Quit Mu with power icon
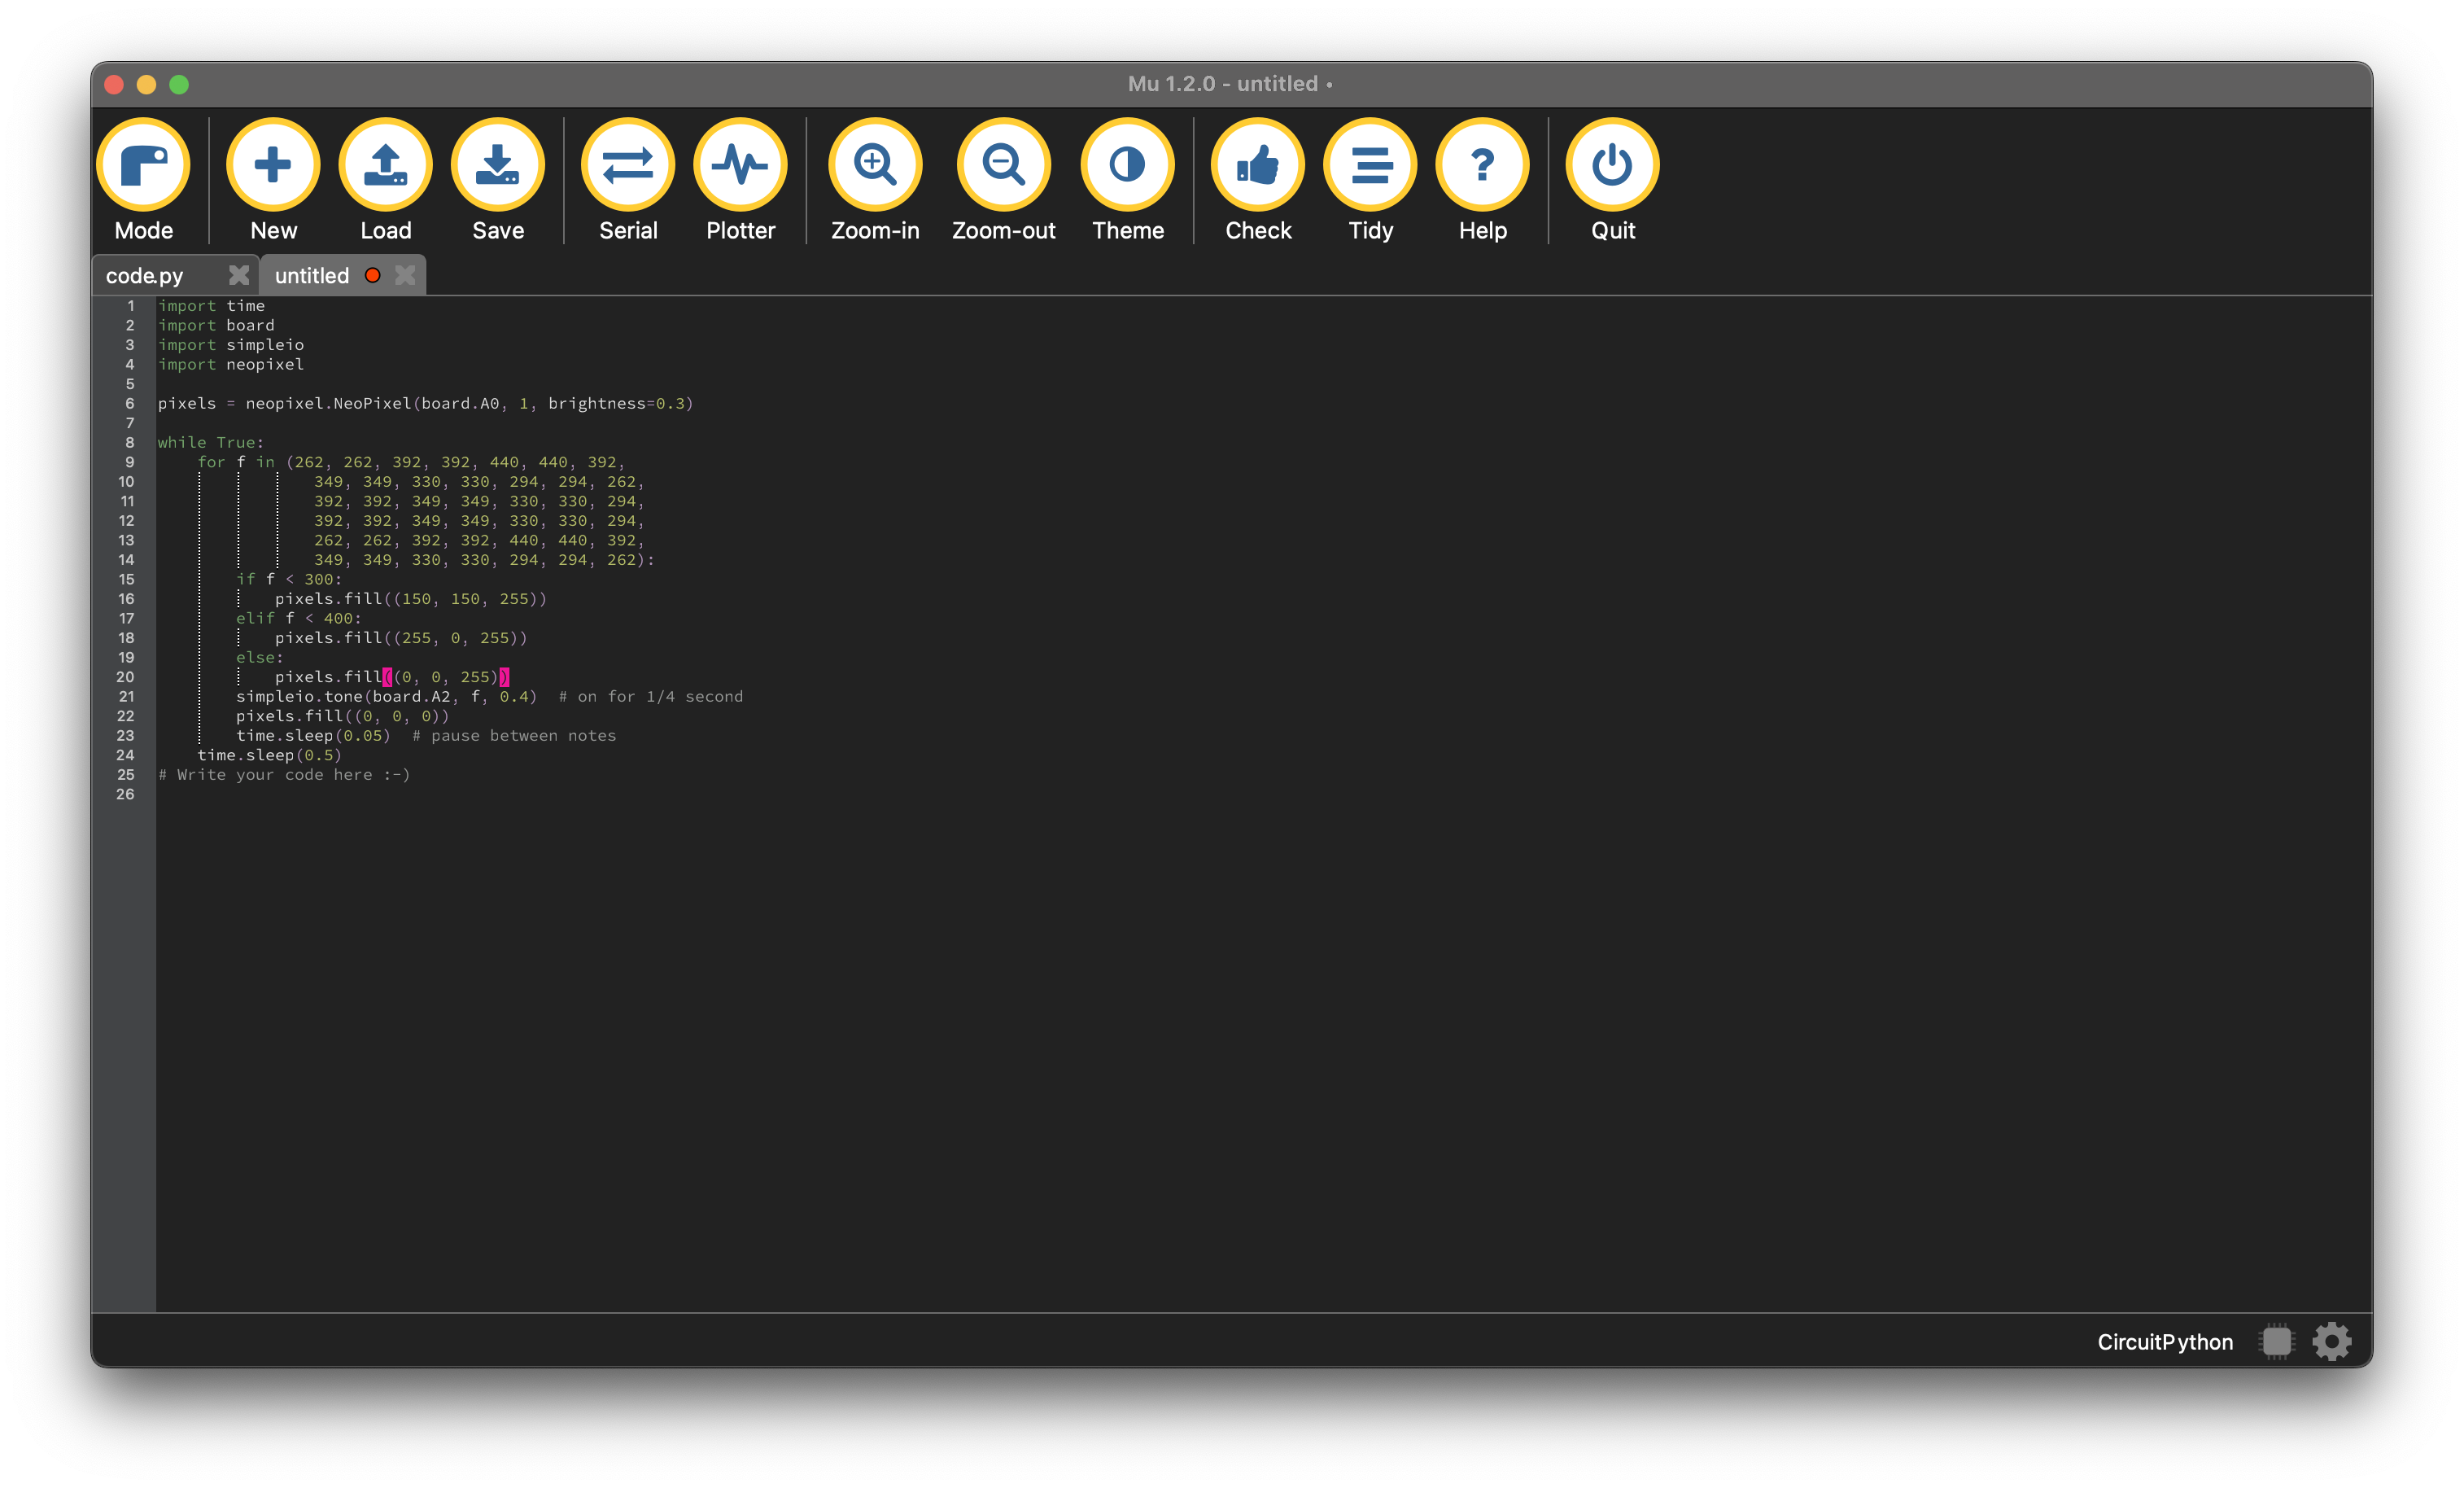The image size is (2464, 1488). (1612, 166)
